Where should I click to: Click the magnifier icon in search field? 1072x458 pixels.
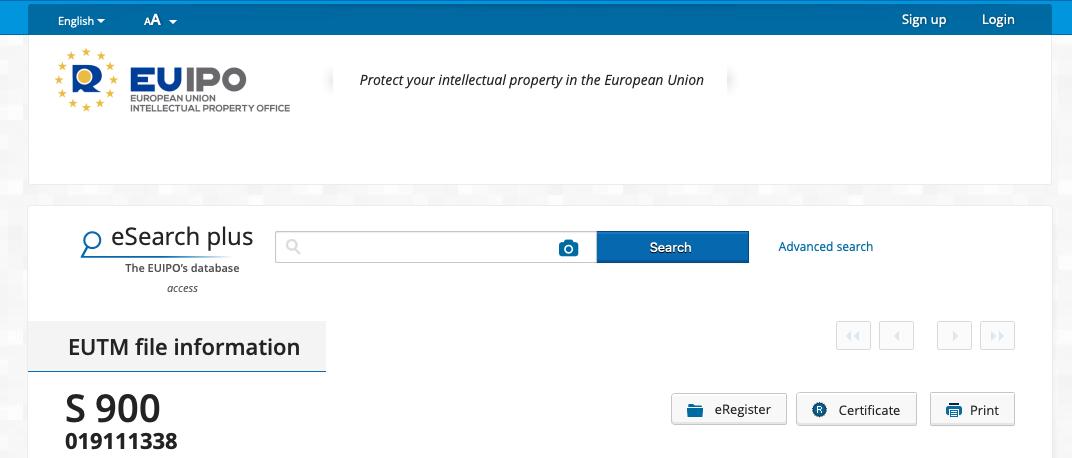tap(293, 247)
